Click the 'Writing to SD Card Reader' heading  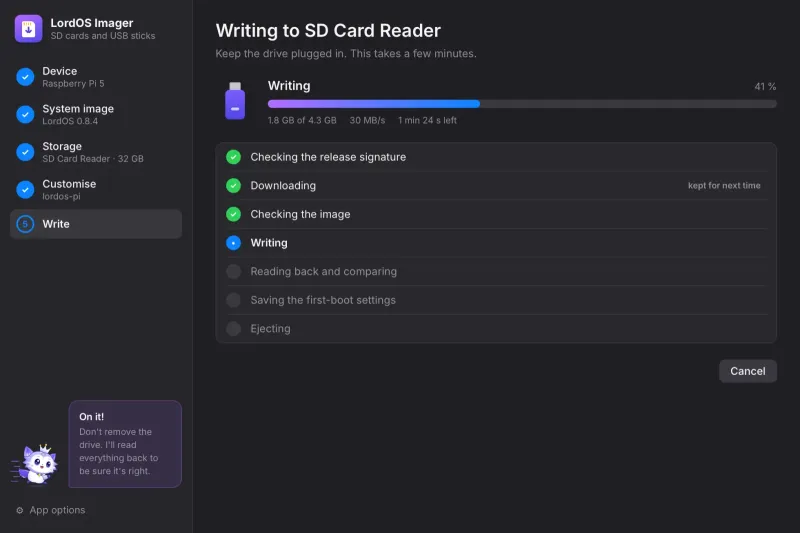tap(328, 31)
